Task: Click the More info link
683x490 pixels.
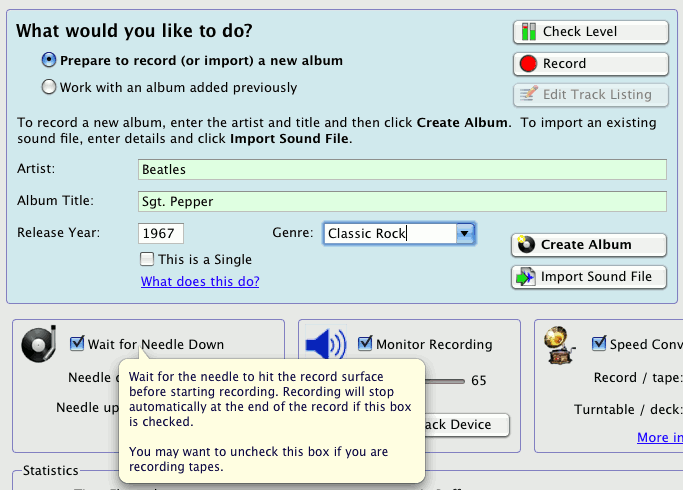Action: click(x=659, y=438)
